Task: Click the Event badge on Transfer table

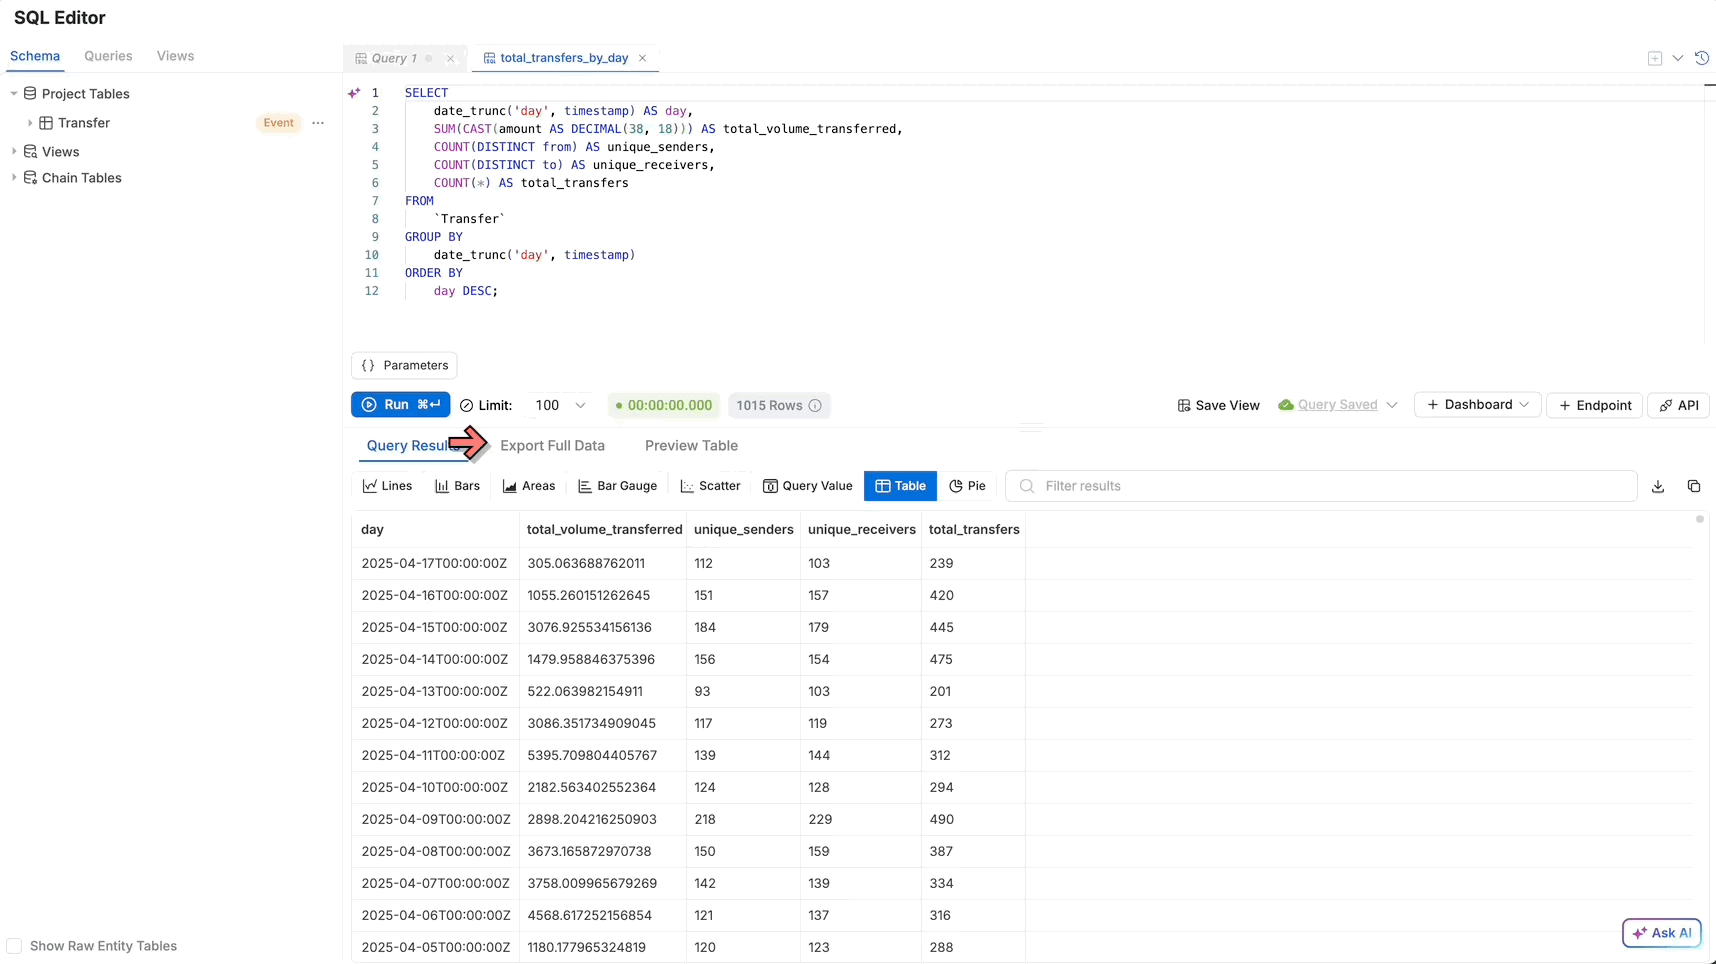Action: click(x=279, y=123)
